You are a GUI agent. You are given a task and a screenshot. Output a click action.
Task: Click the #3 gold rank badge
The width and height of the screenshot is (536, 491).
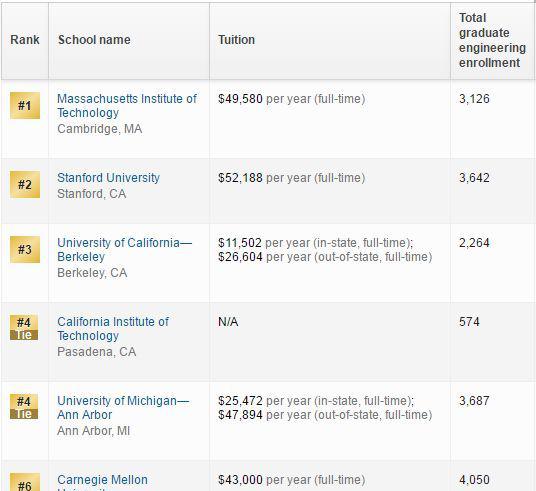(x=25, y=249)
